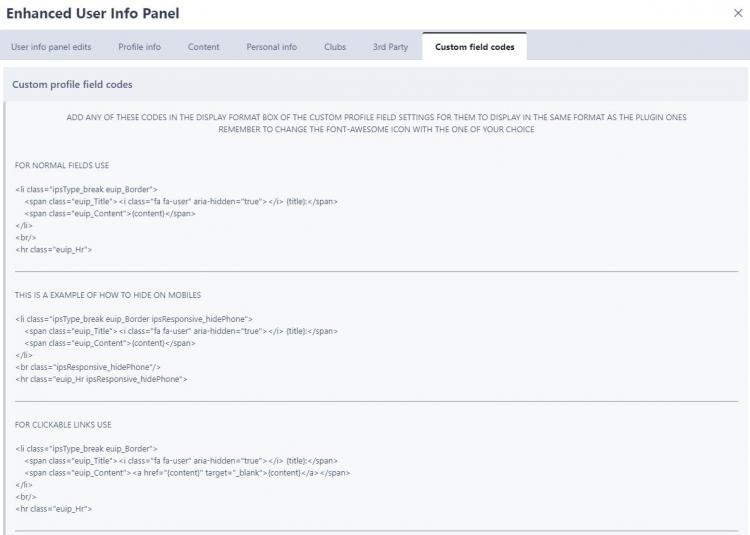750x535 pixels.
Task: Click the Enhanced User Info Panel title
Action: coord(93,14)
